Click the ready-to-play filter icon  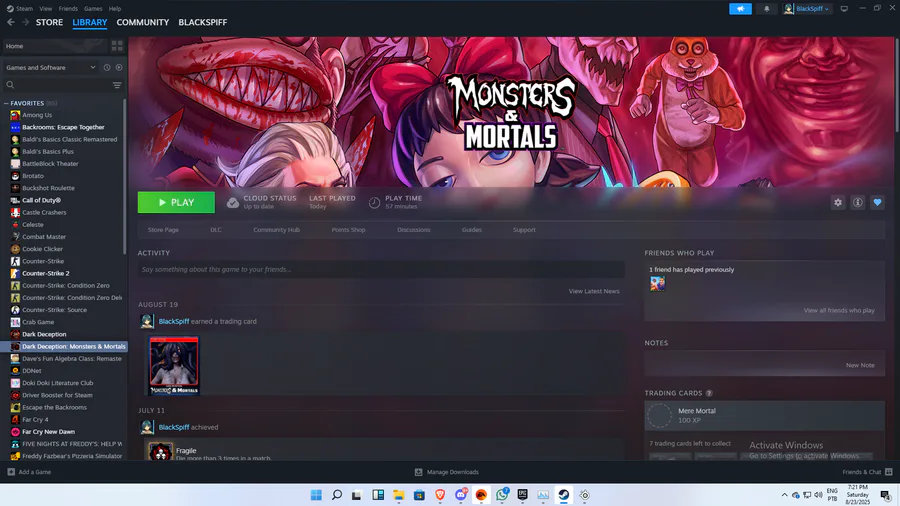(x=119, y=67)
